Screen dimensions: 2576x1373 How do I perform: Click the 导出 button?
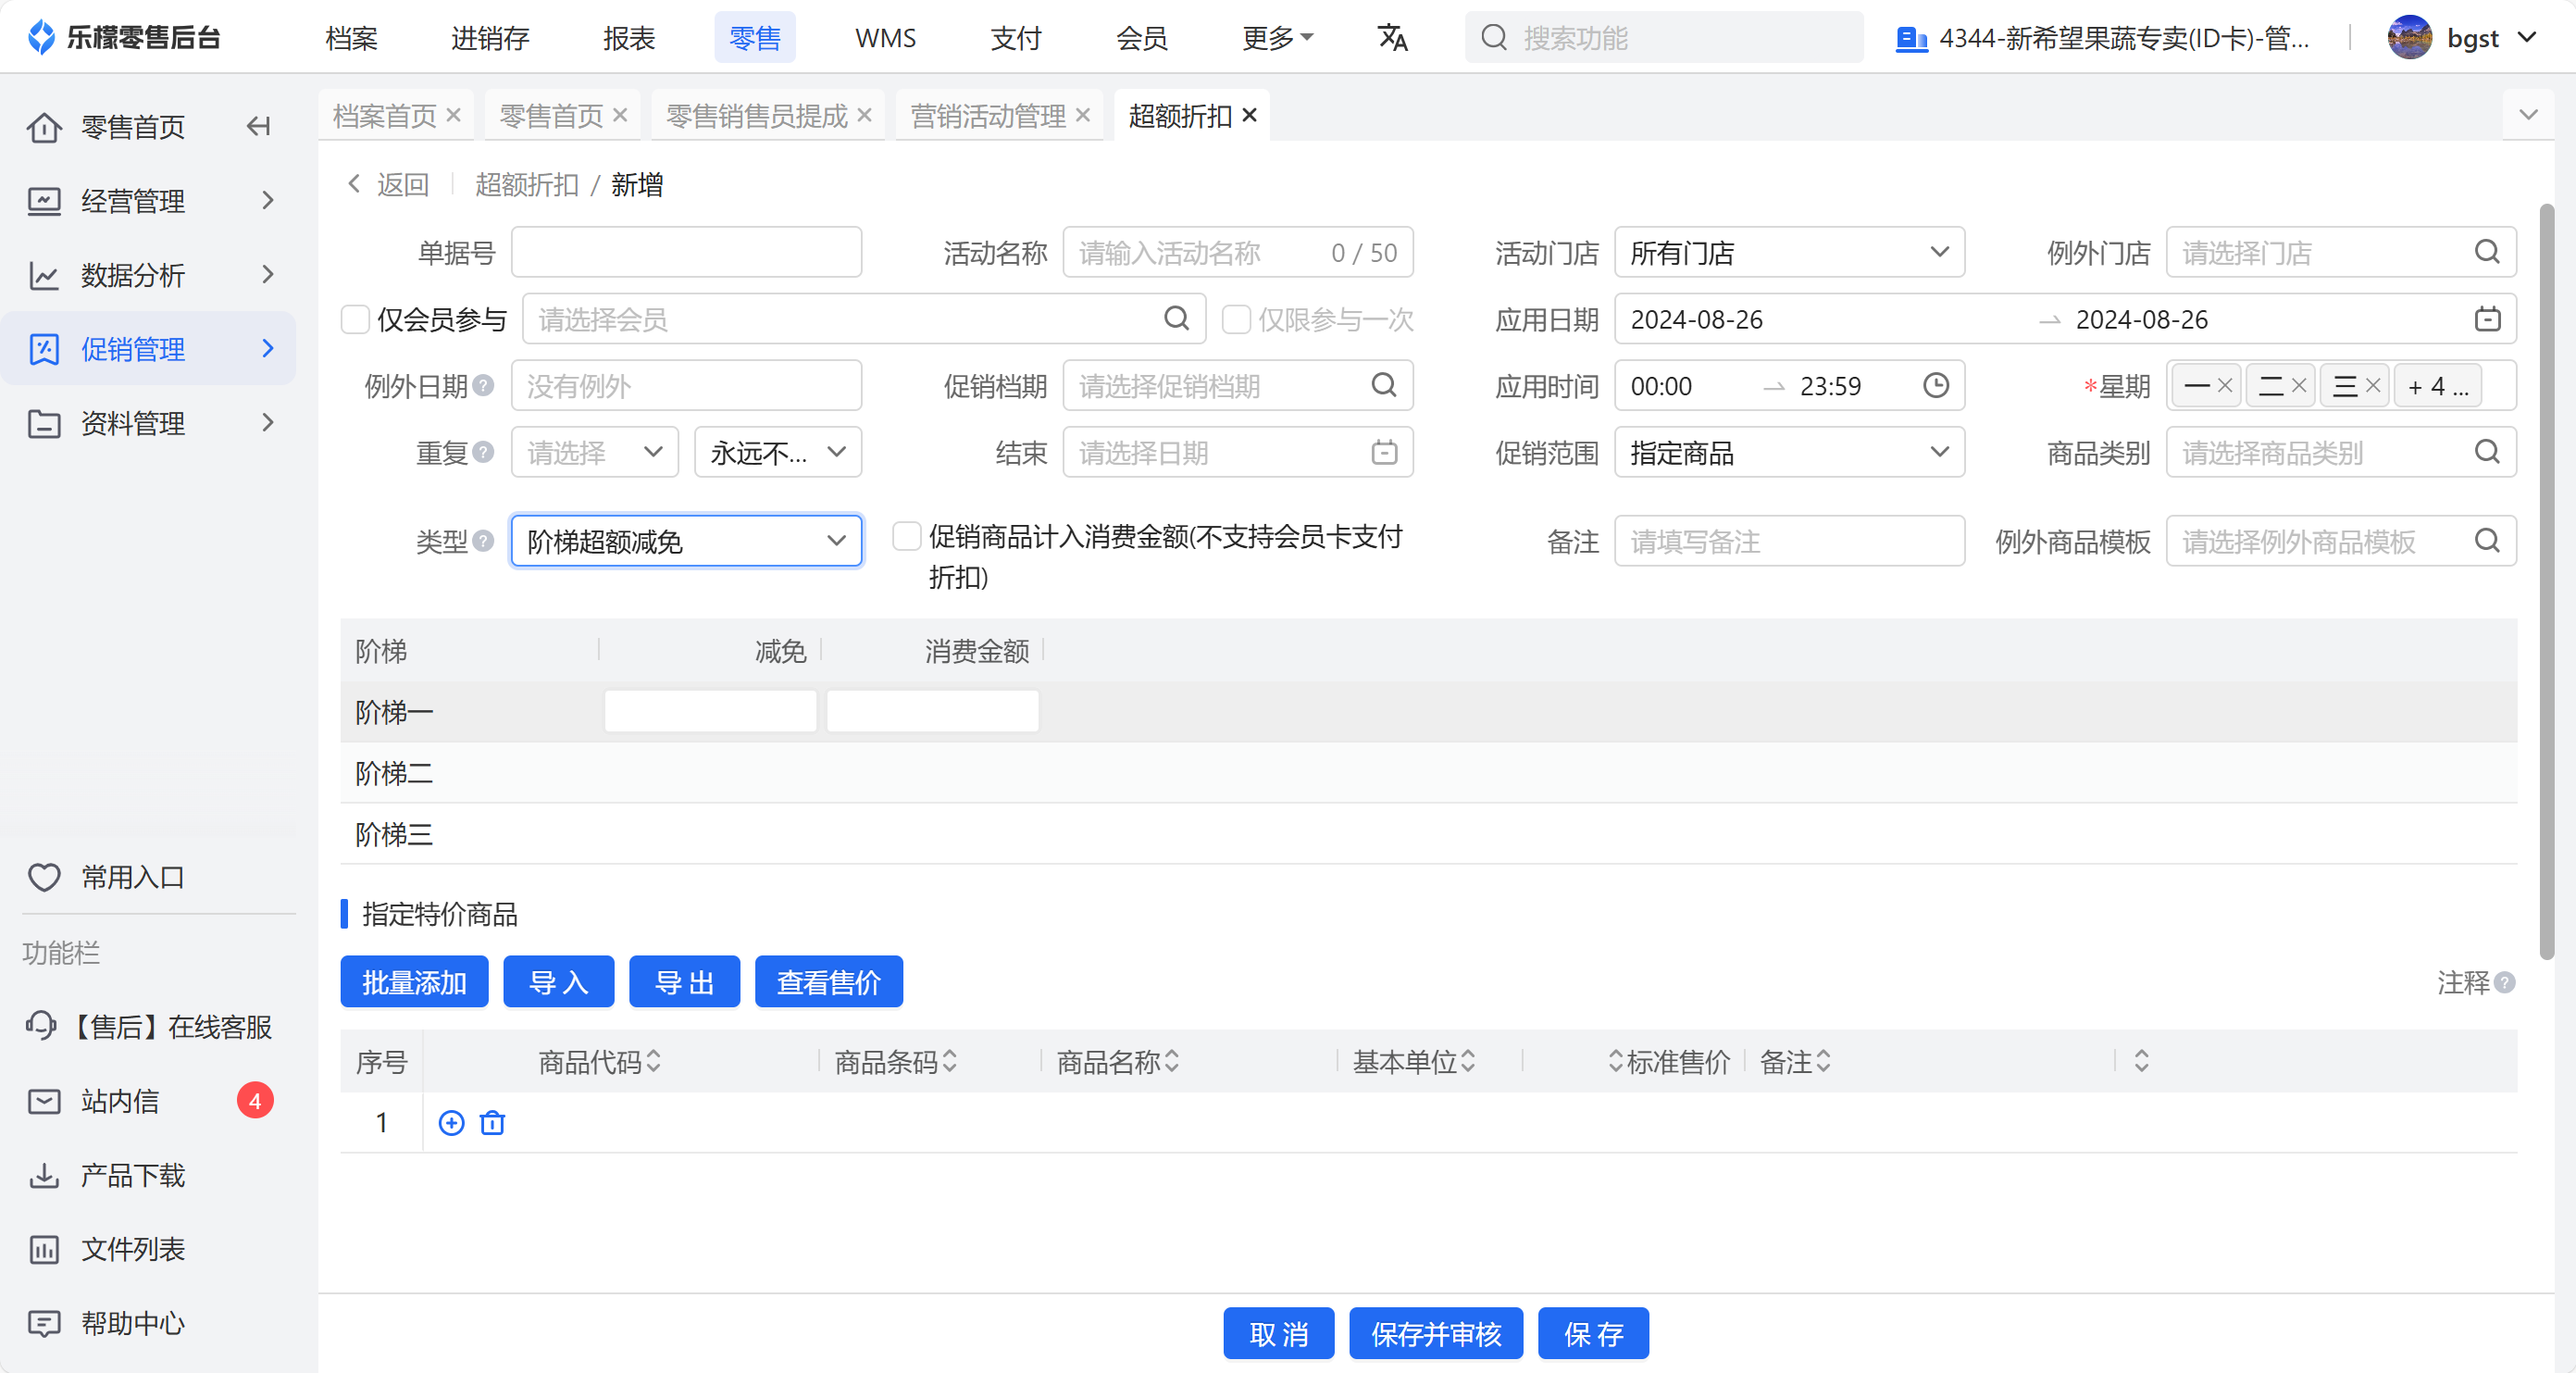click(684, 982)
